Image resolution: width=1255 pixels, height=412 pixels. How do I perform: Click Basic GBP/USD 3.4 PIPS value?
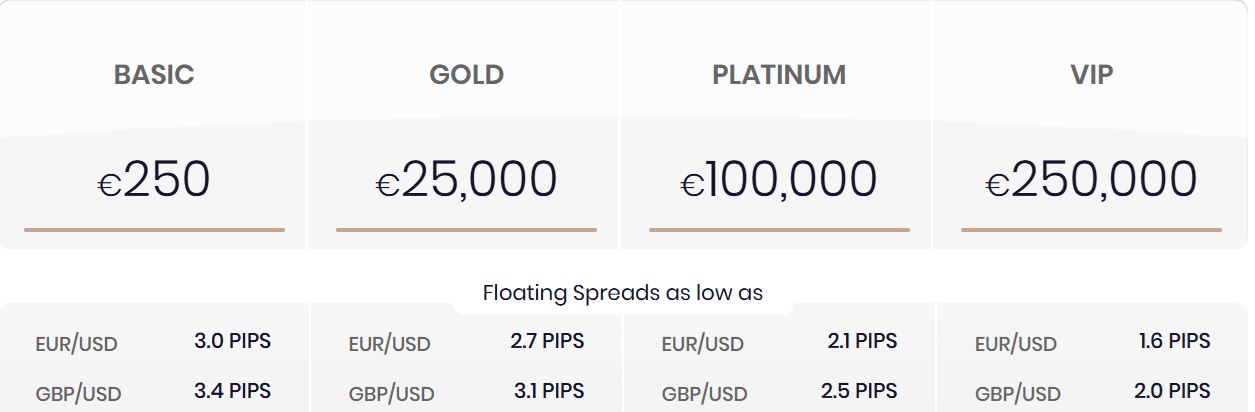click(232, 390)
